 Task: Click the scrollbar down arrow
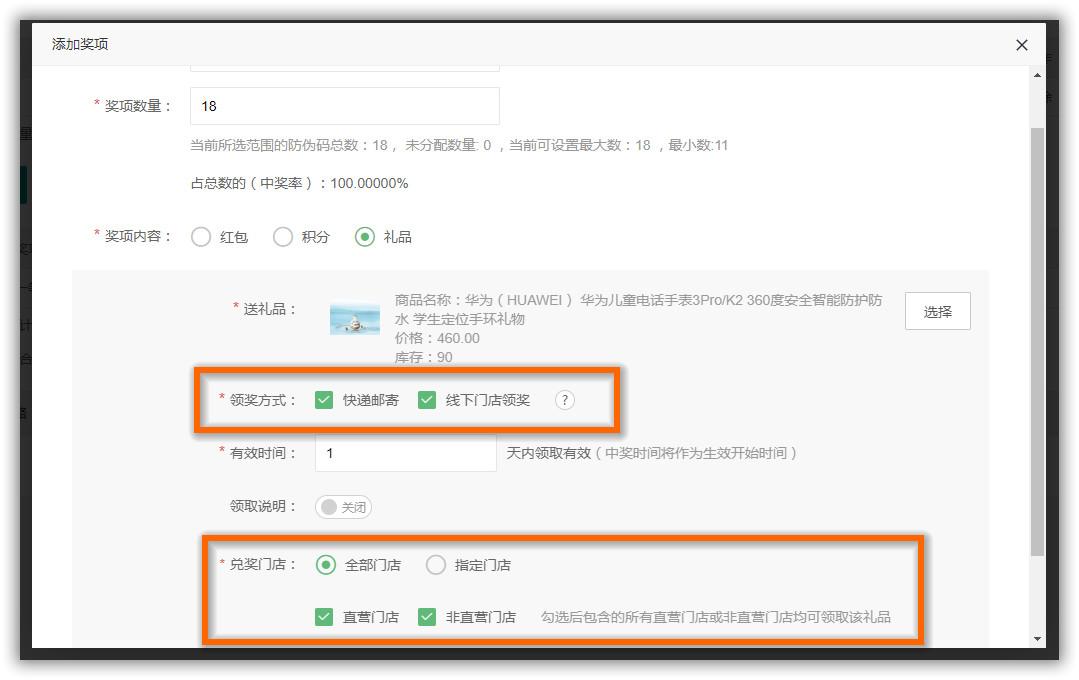point(1037,639)
